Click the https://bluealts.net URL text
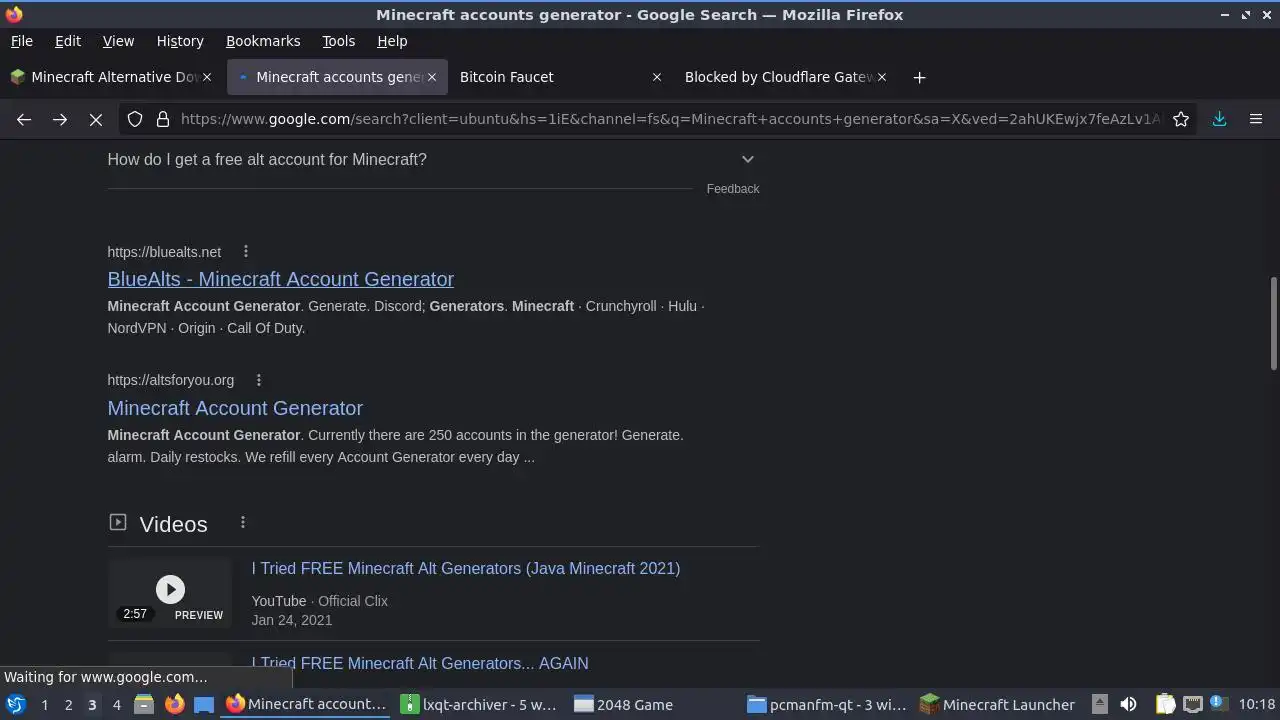 164,252
